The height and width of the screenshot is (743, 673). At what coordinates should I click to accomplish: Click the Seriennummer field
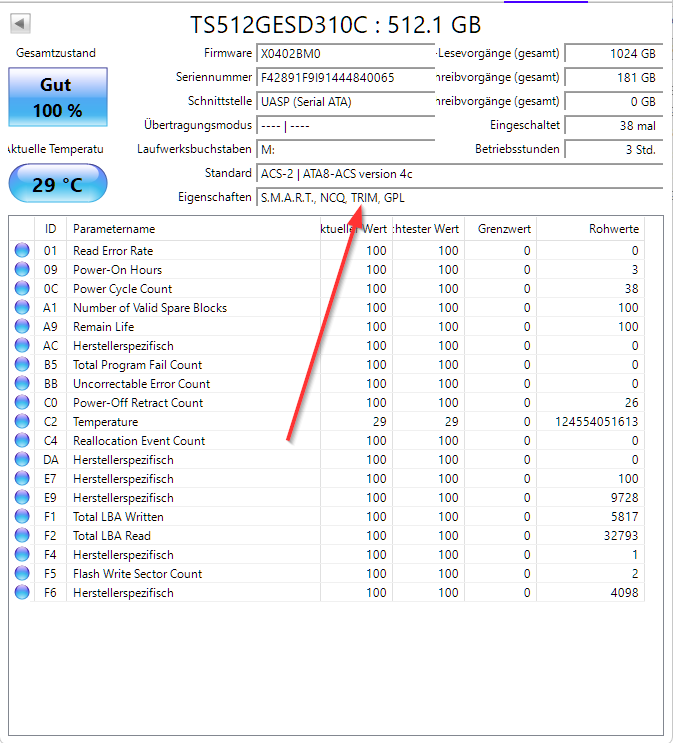[346, 78]
